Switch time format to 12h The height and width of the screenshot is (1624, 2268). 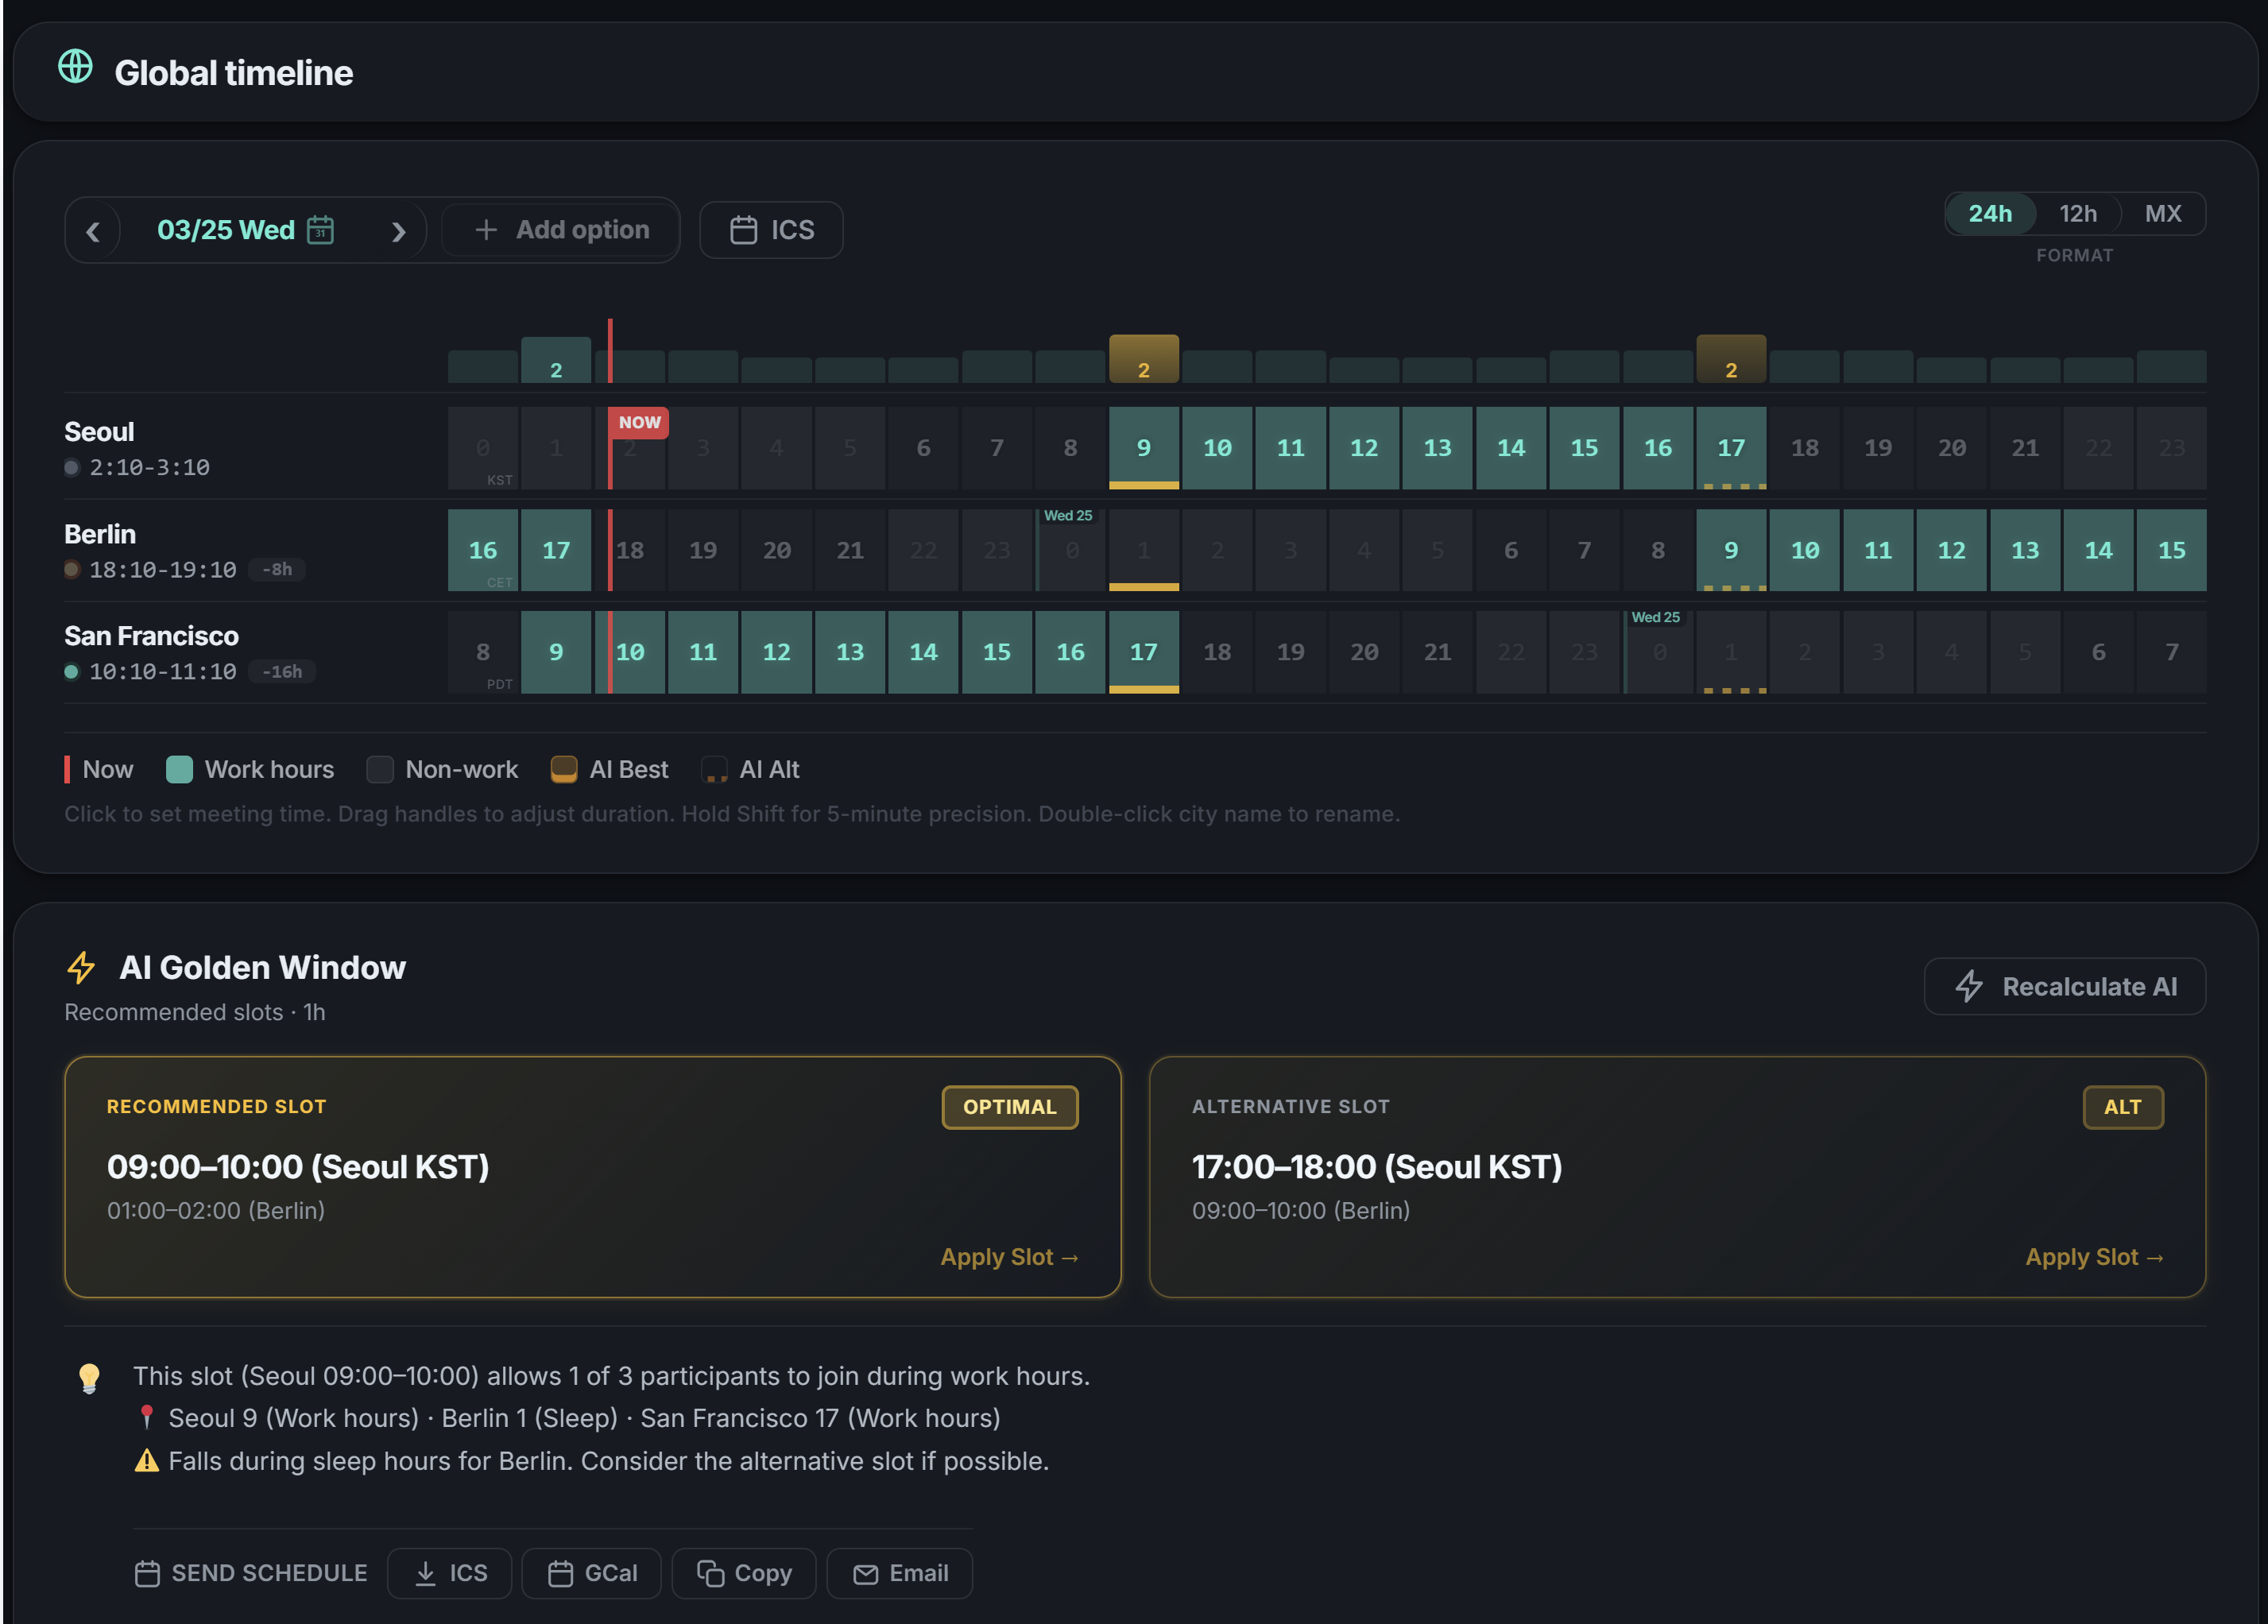pos(2079,213)
